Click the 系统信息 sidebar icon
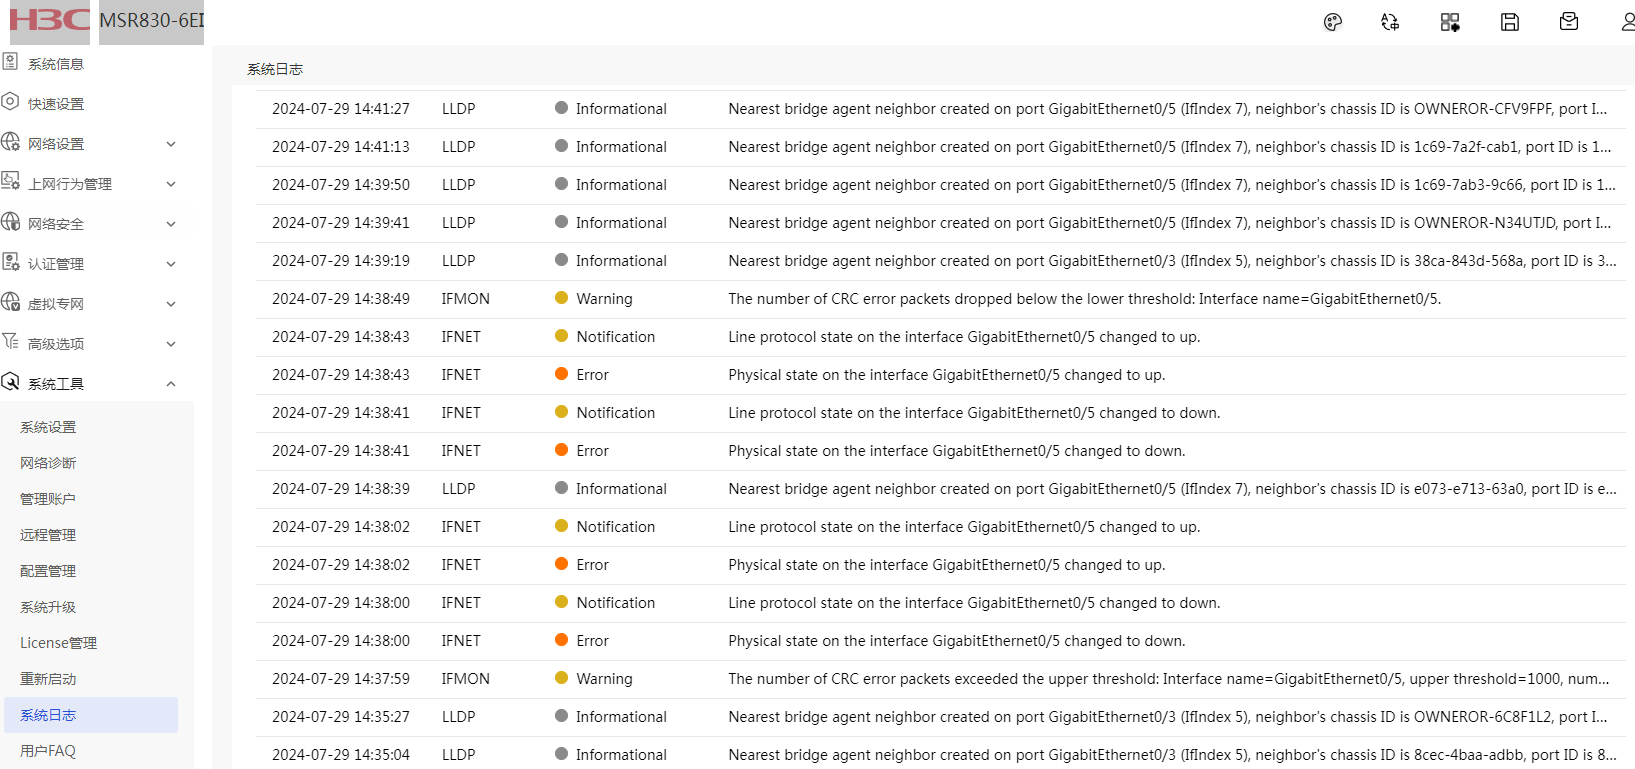 (x=11, y=62)
